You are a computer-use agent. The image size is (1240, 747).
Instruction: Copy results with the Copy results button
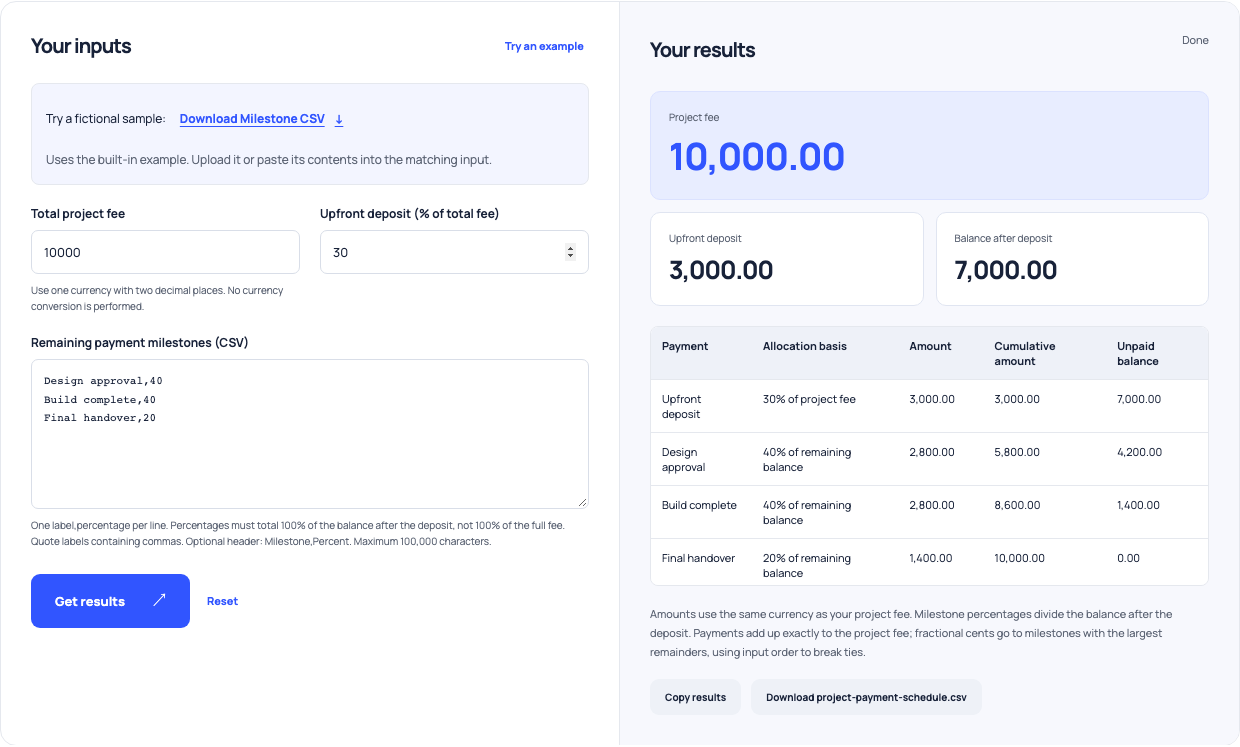695,697
